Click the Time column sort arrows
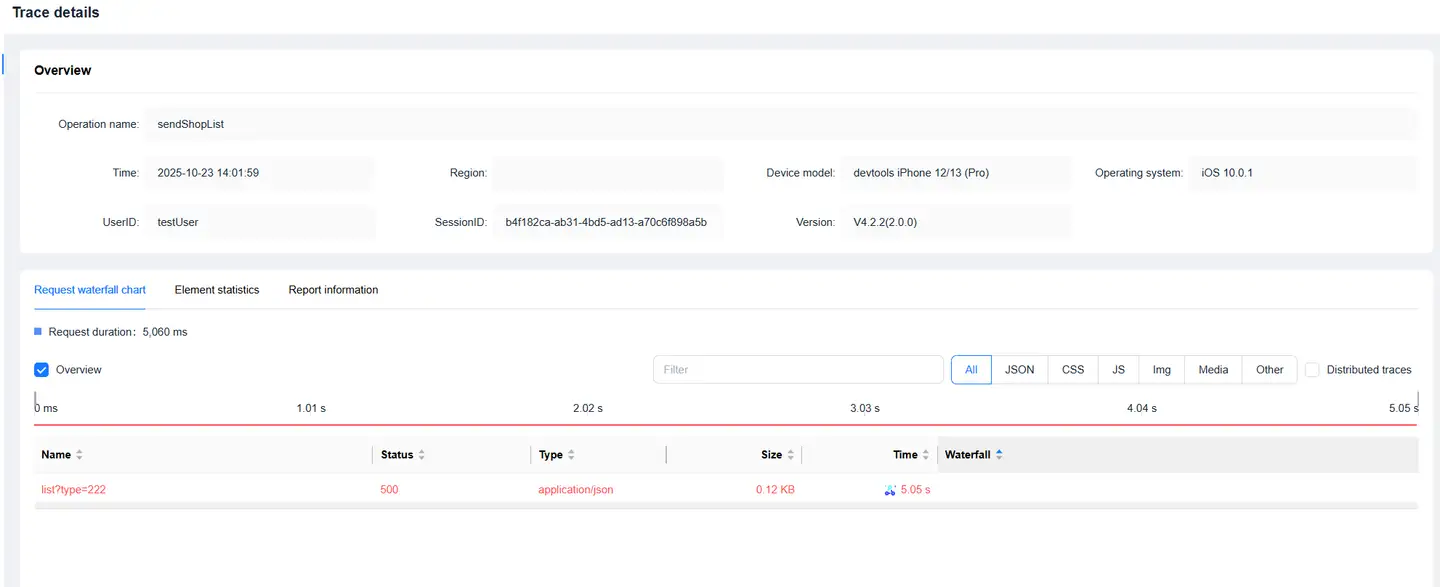 (x=926, y=455)
